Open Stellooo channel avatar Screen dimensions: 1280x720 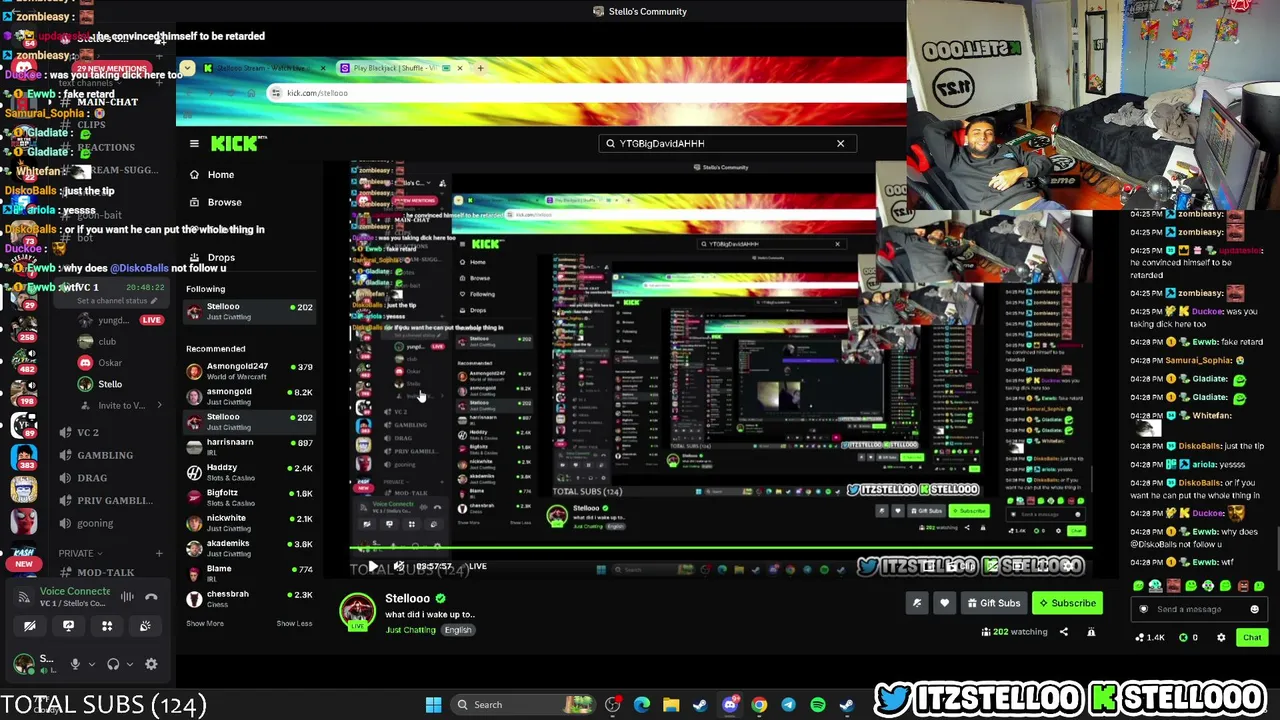358,612
